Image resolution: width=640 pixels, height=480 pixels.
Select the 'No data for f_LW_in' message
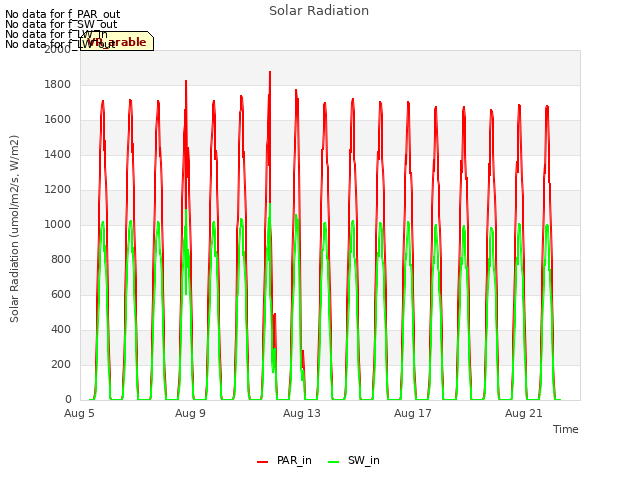tap(56, 34)
